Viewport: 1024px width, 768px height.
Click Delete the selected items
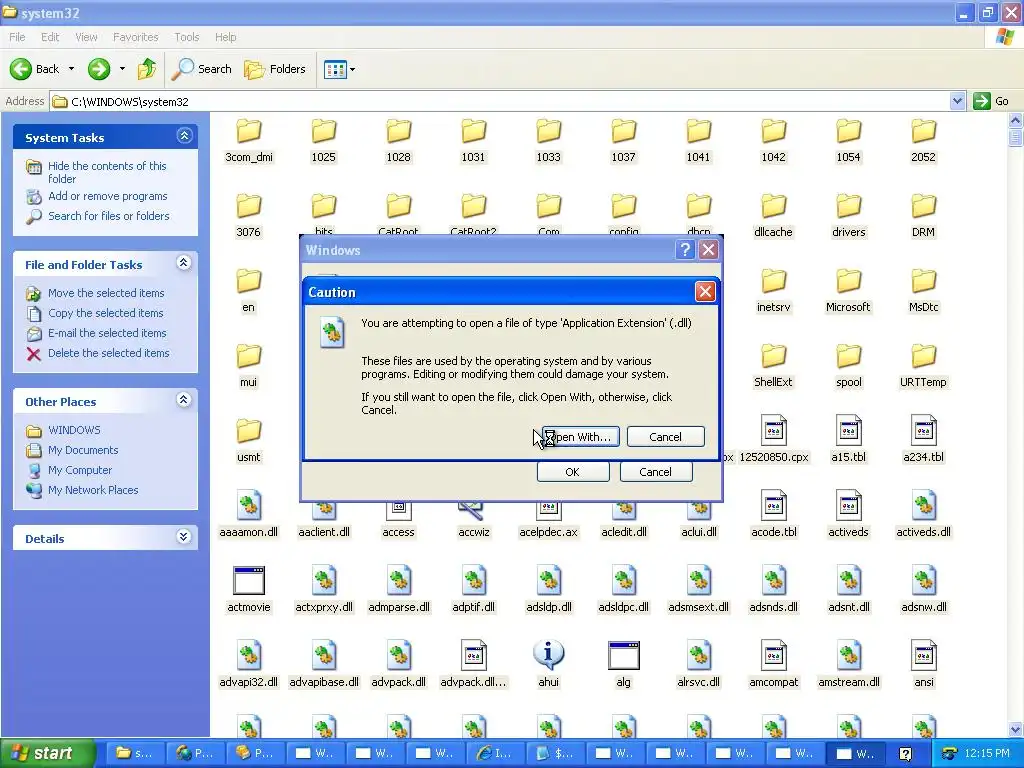pos(108,353)
